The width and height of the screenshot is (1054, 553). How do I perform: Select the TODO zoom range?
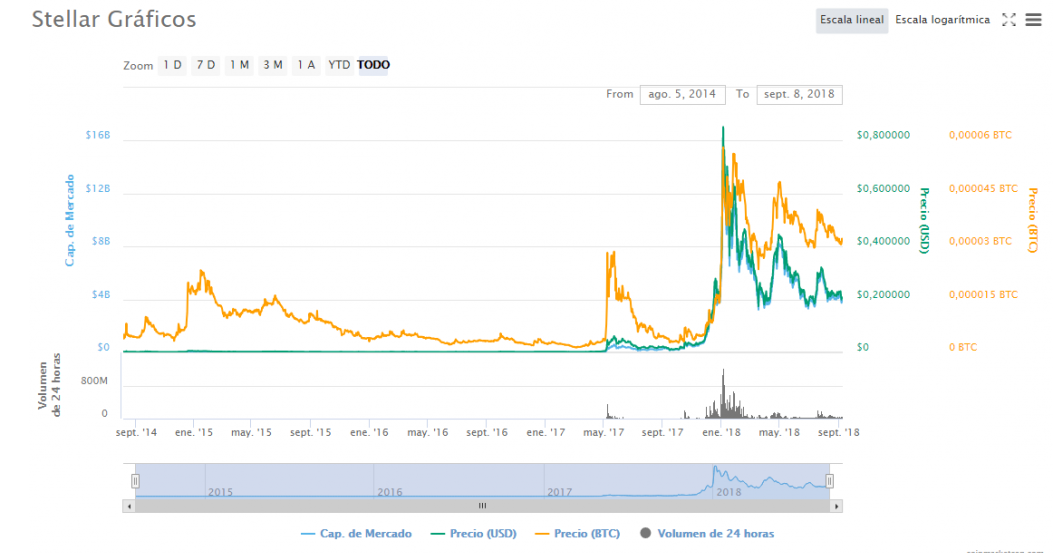click(x=373, y=65)
